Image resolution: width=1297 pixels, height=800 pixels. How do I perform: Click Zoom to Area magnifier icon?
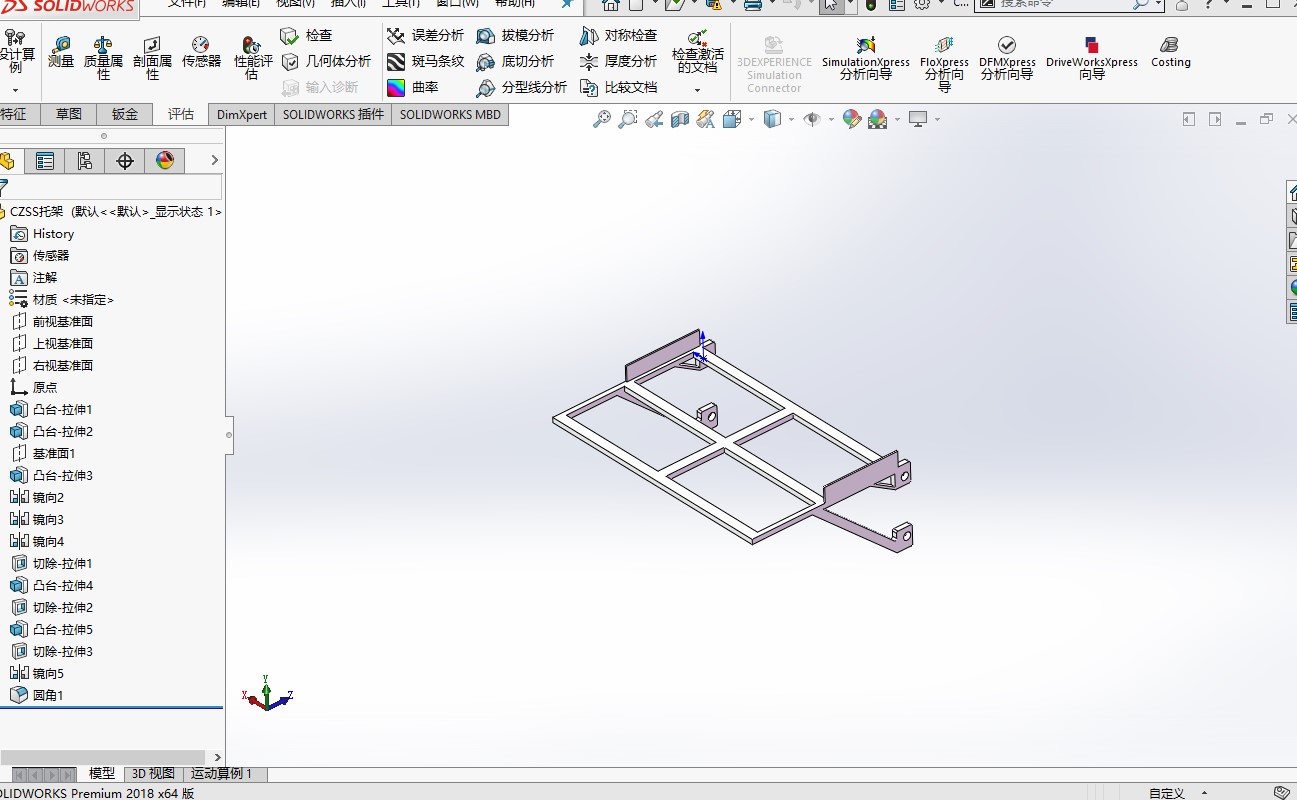point(628,120)
